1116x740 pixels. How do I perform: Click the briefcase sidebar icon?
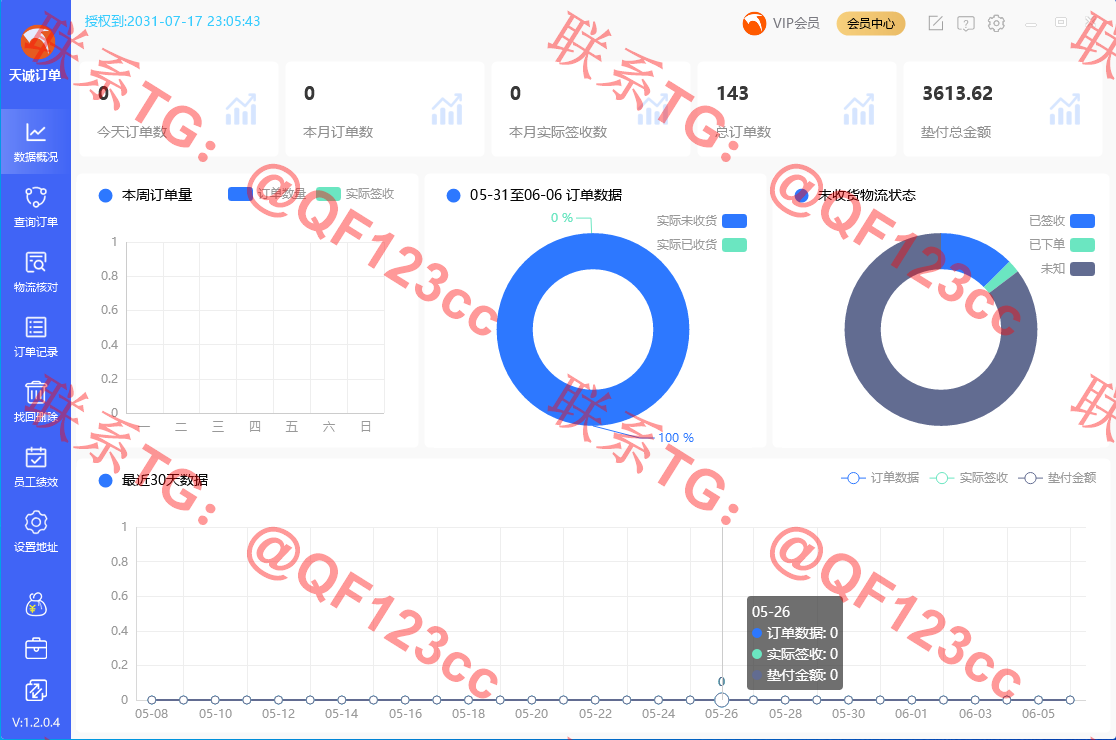(x=36, y=648)
